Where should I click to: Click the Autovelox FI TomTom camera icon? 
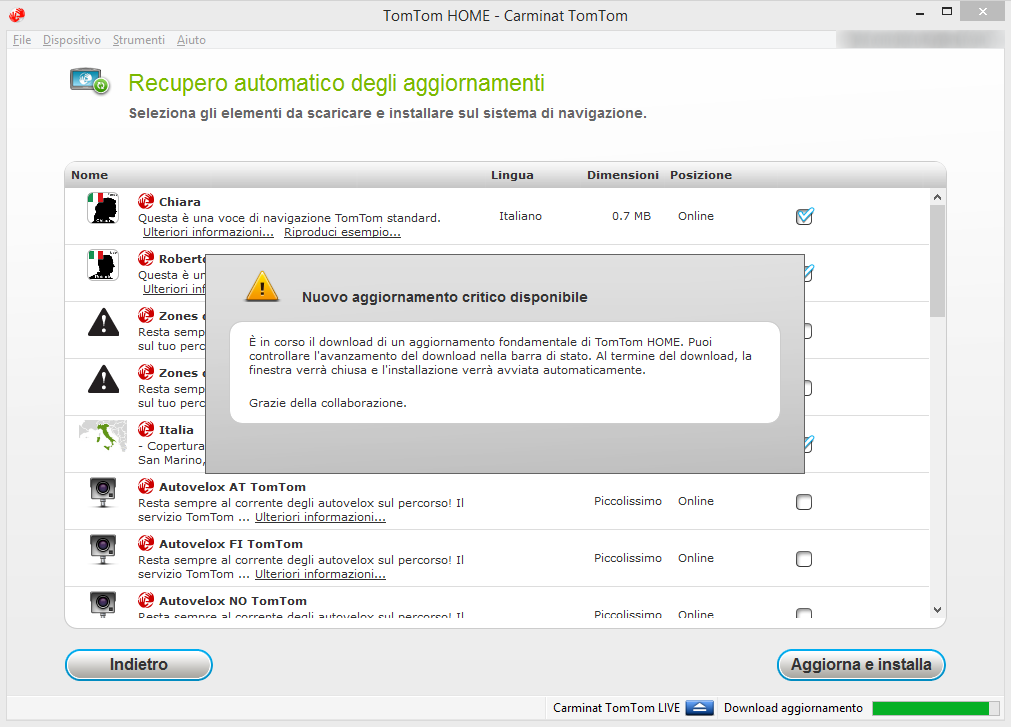(103, 549)
